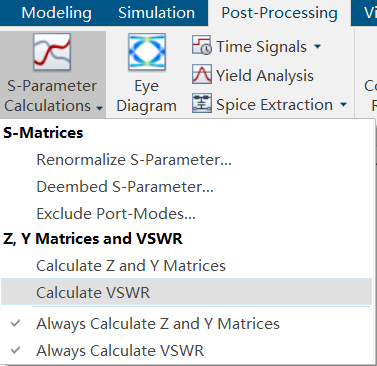
Task: Open the Eye Diagram tool icon
Action: (147, 52)
